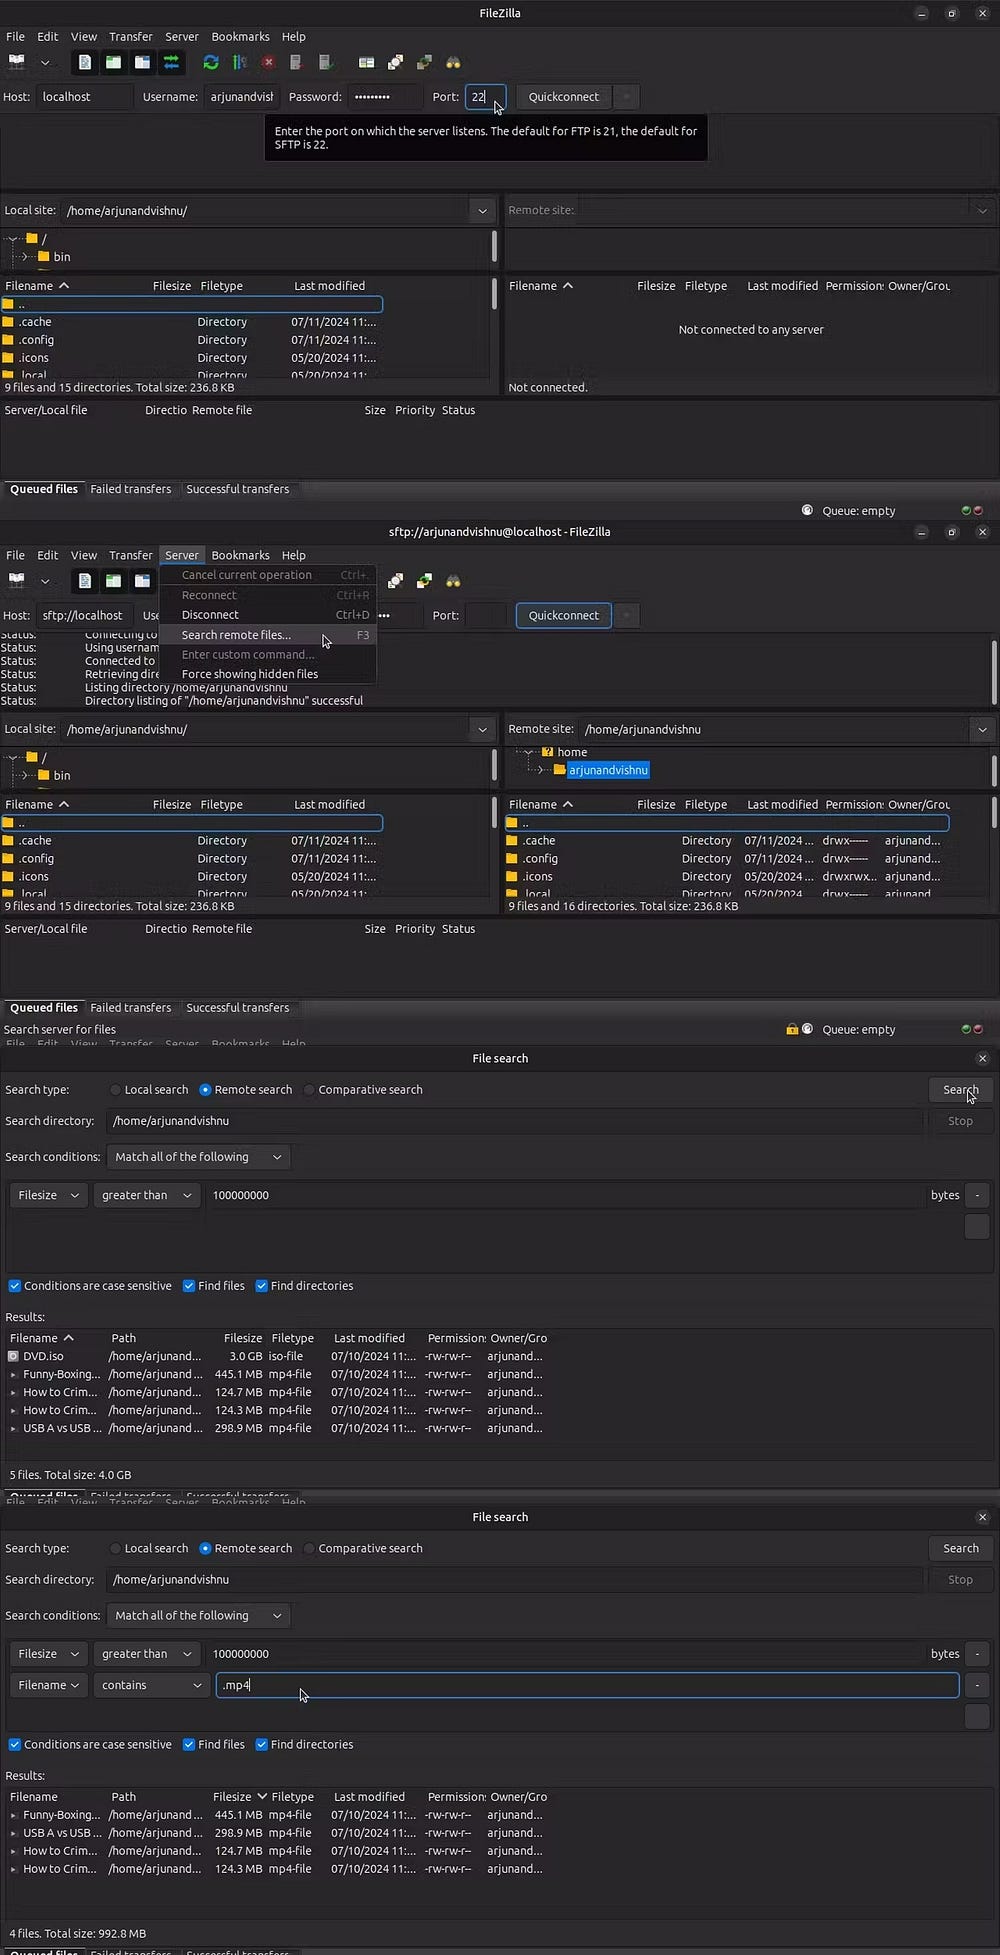Image resolution: width=1000 pixels, height=1955 pixels.
Task: Toggle local directory tree icon in sftp window
Action: 114,581
